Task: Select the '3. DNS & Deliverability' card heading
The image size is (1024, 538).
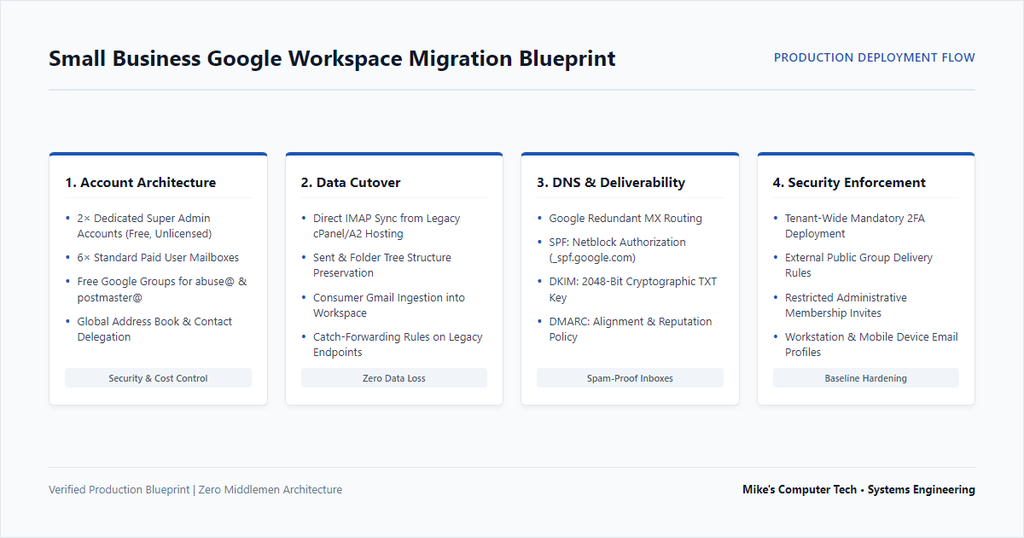Action: [x=611, y=183]
